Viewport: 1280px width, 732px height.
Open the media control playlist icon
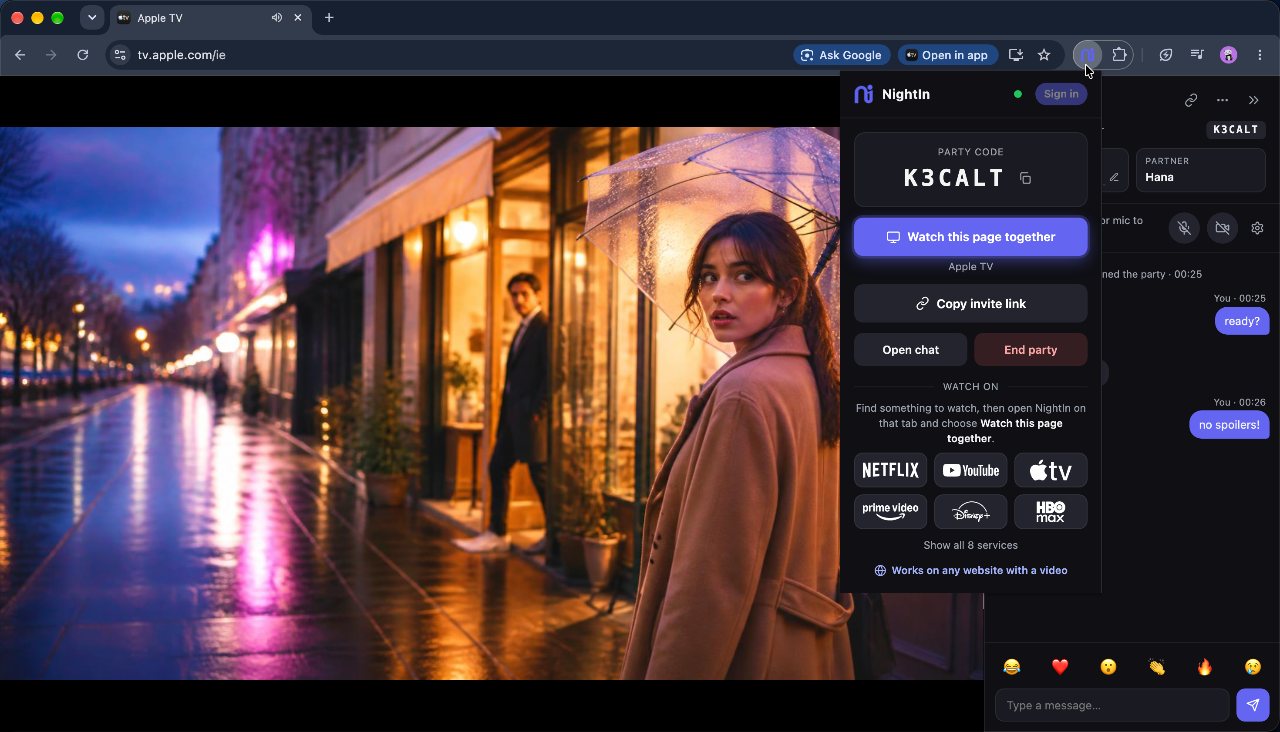click(1197, 55)
